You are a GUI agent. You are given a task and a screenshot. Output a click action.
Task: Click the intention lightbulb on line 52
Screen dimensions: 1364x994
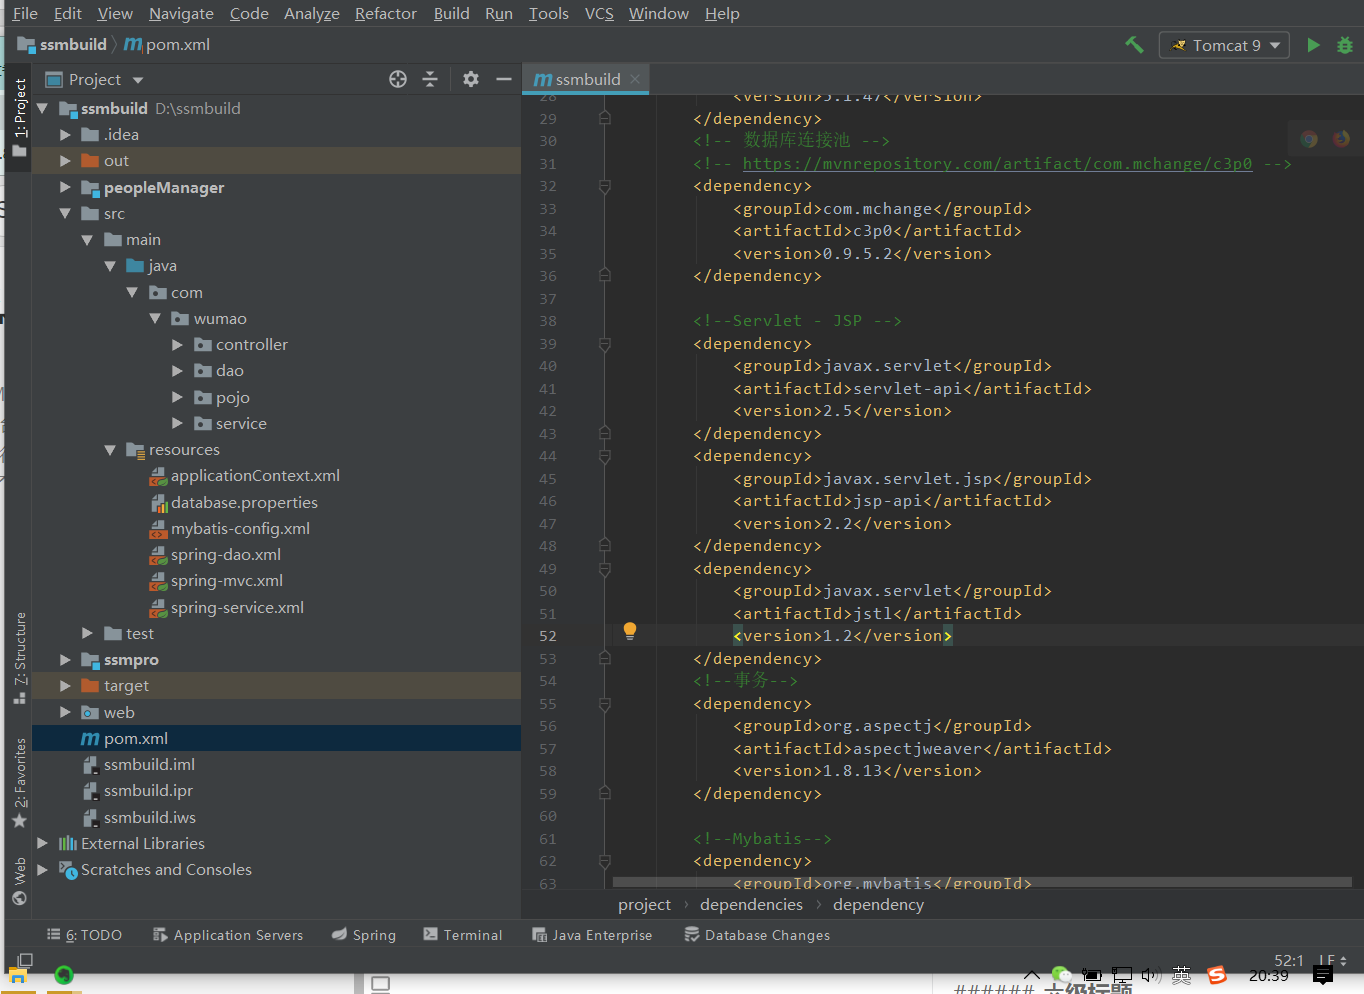[x=630, y=631]
